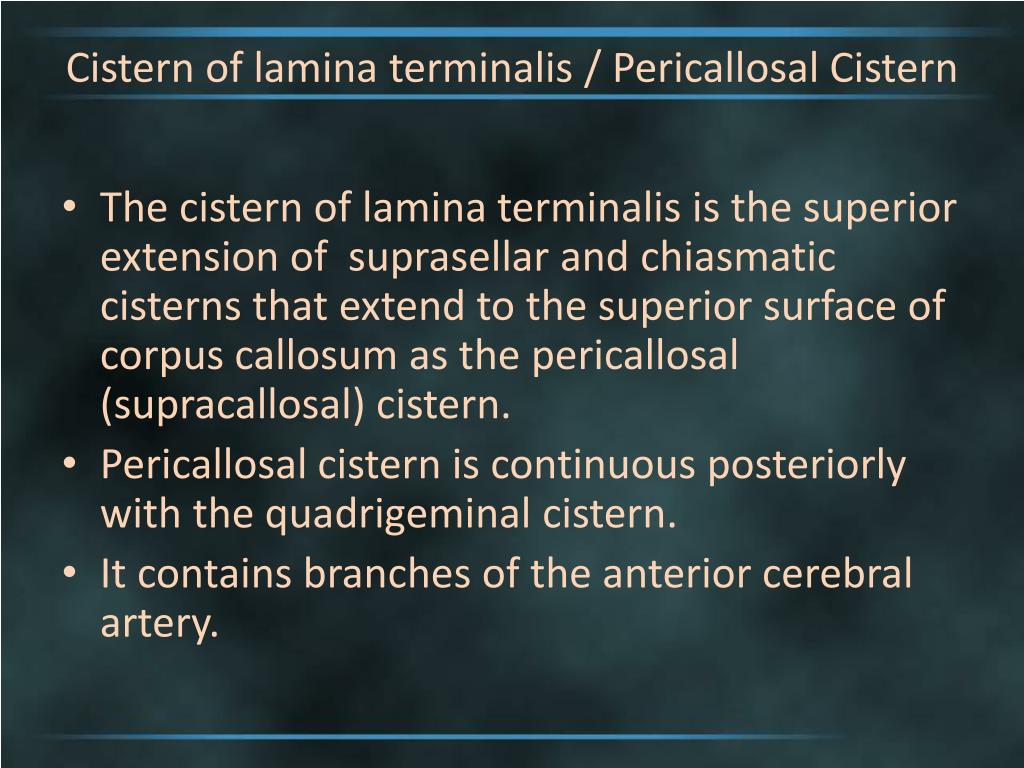Click the word 'branches' in third bullet
Viewport: 1024px width, 768px height.
[x=387, y=573]
